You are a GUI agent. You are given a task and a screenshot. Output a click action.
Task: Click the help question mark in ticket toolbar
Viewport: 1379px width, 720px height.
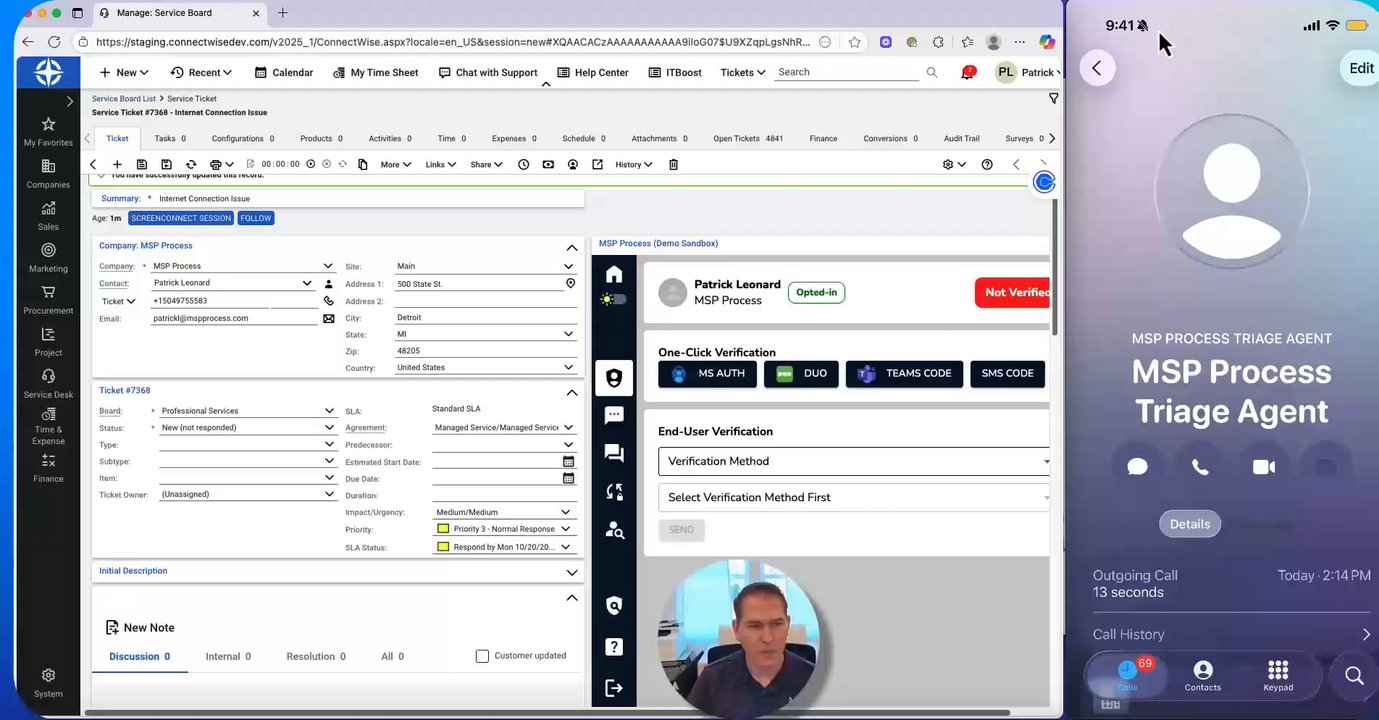987,164
